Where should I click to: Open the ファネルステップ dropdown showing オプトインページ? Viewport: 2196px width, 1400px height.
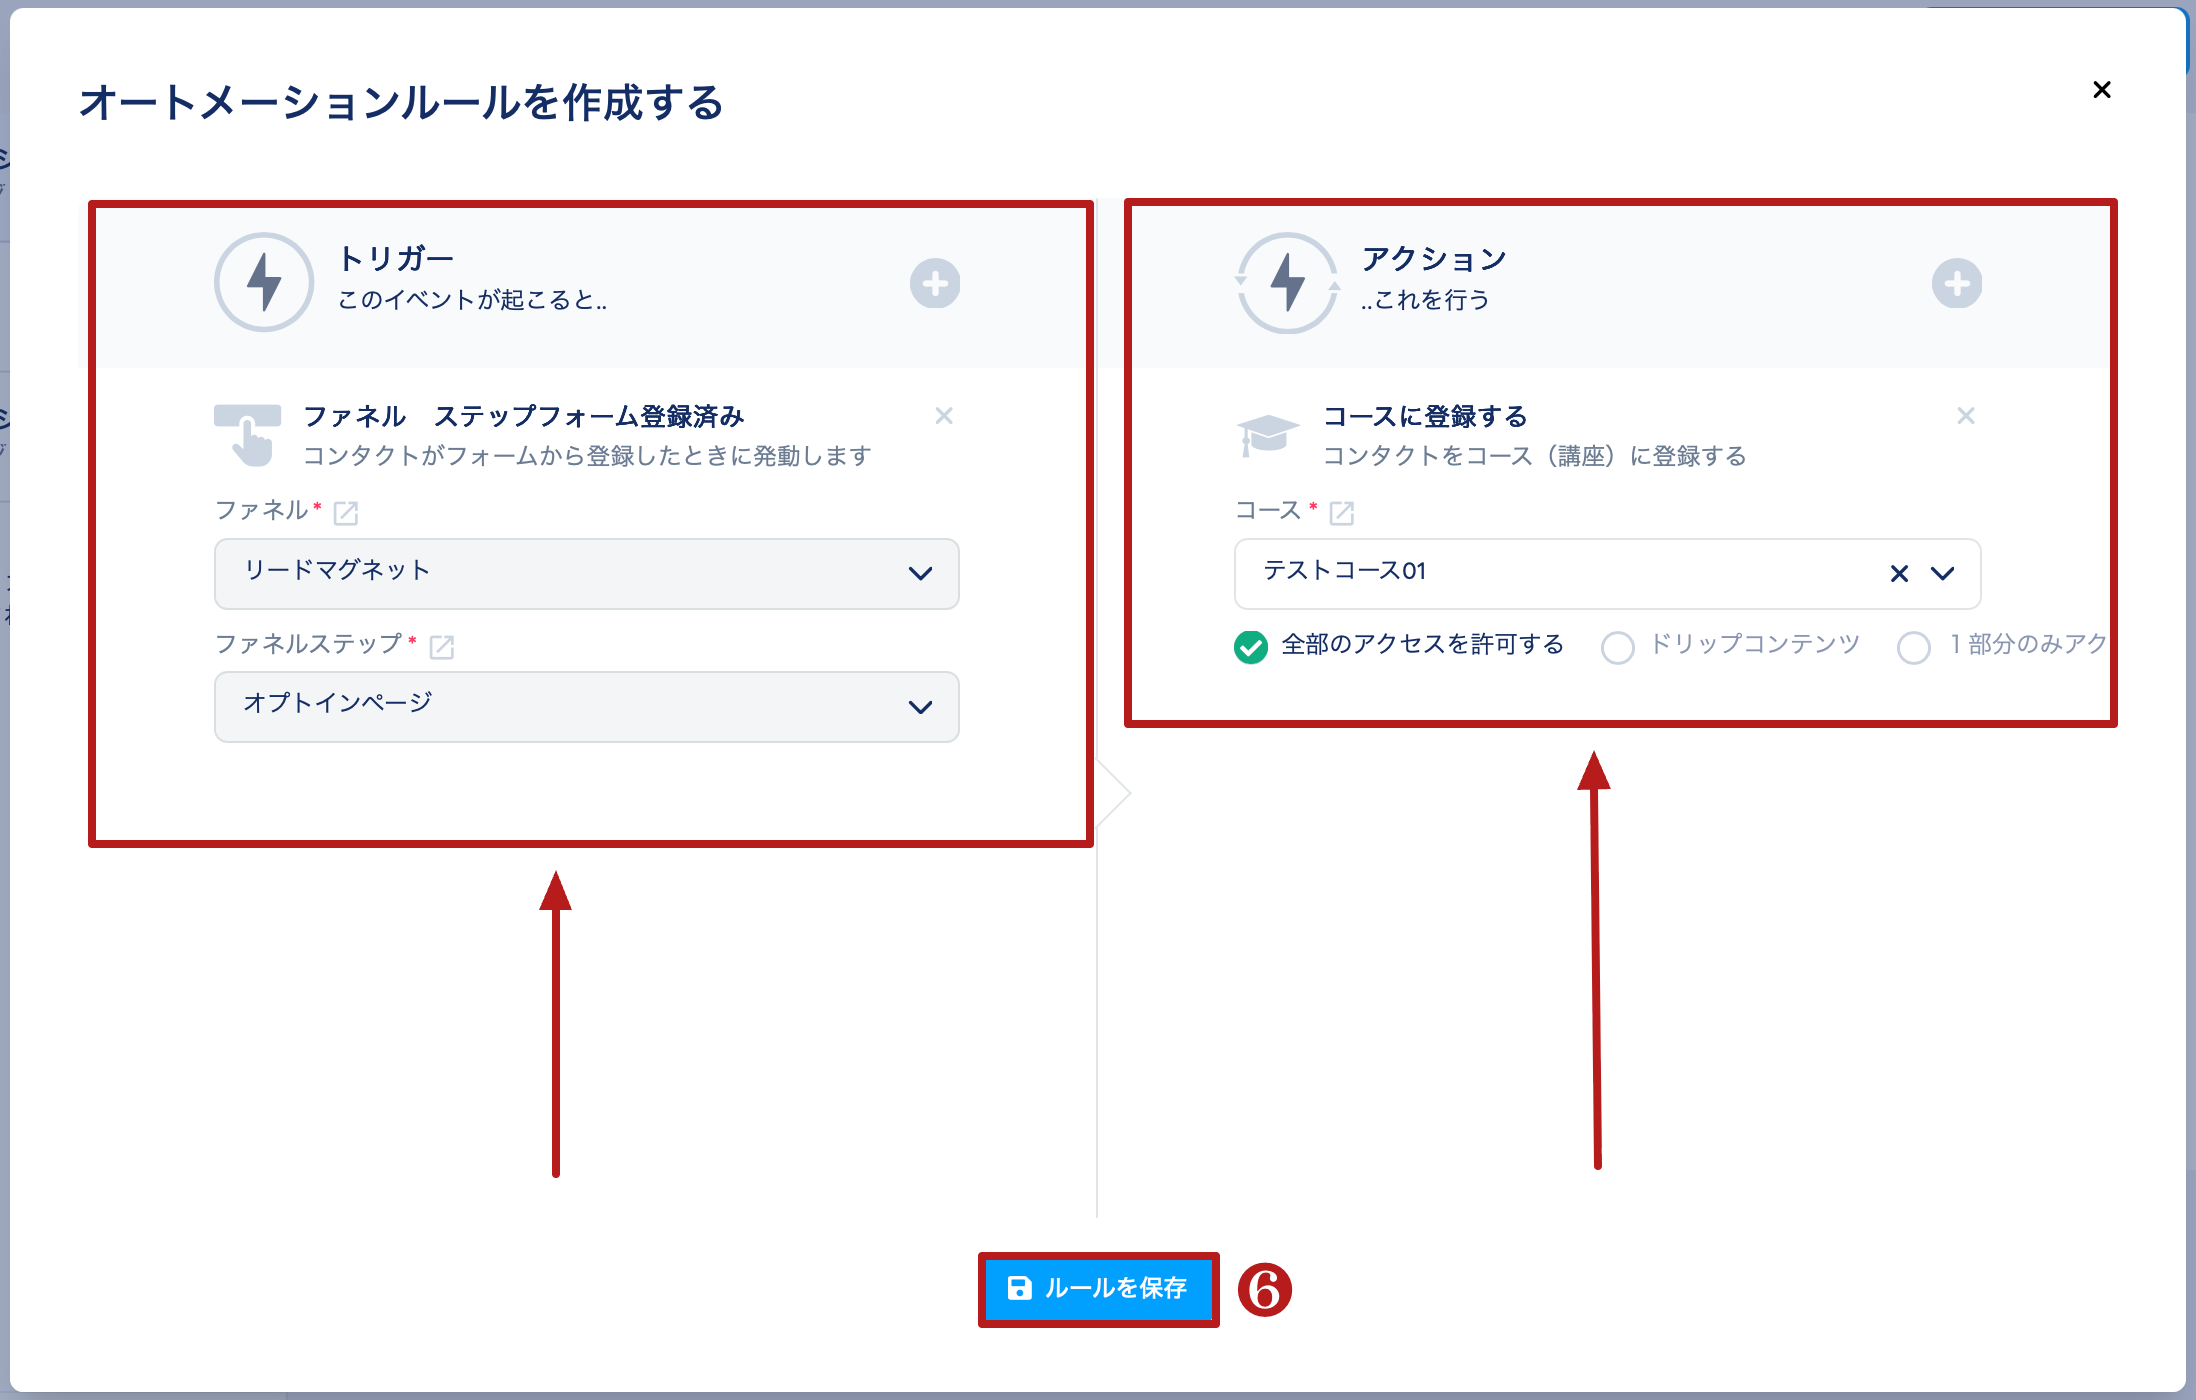tap(586, 707)
